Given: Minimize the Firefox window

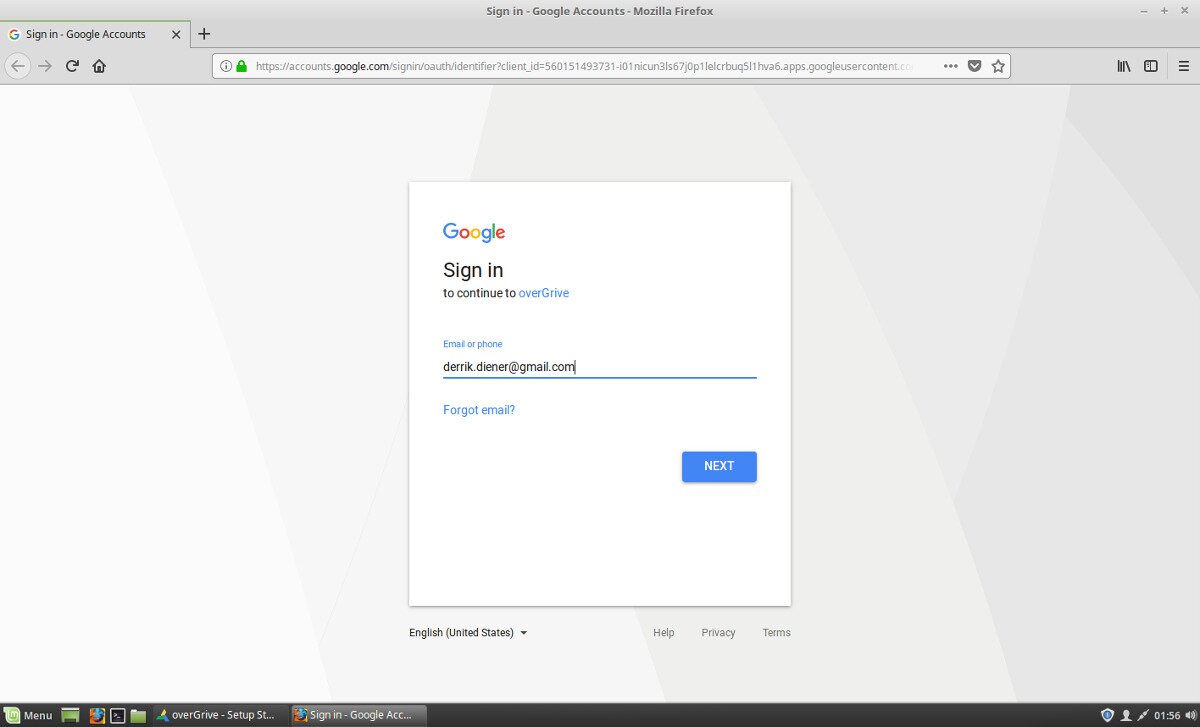Looking at the screenshot, I should tap(1144, 10).
